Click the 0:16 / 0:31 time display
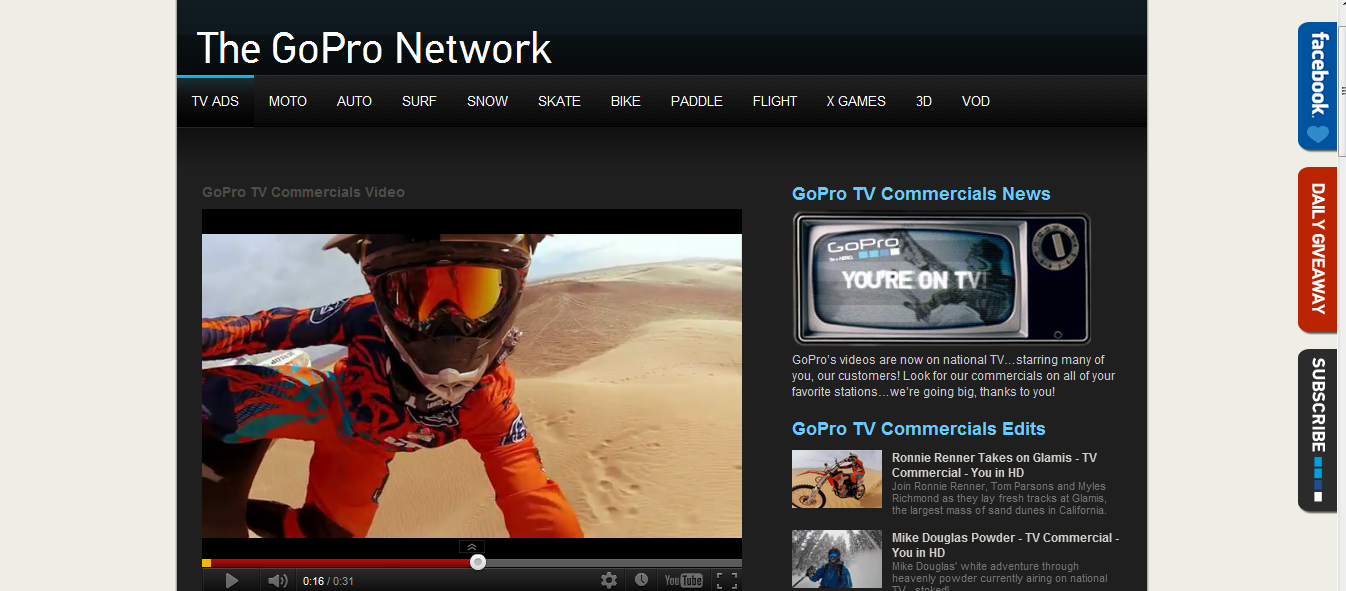This screenshot has width=1346, height=591. pos(329,581)
